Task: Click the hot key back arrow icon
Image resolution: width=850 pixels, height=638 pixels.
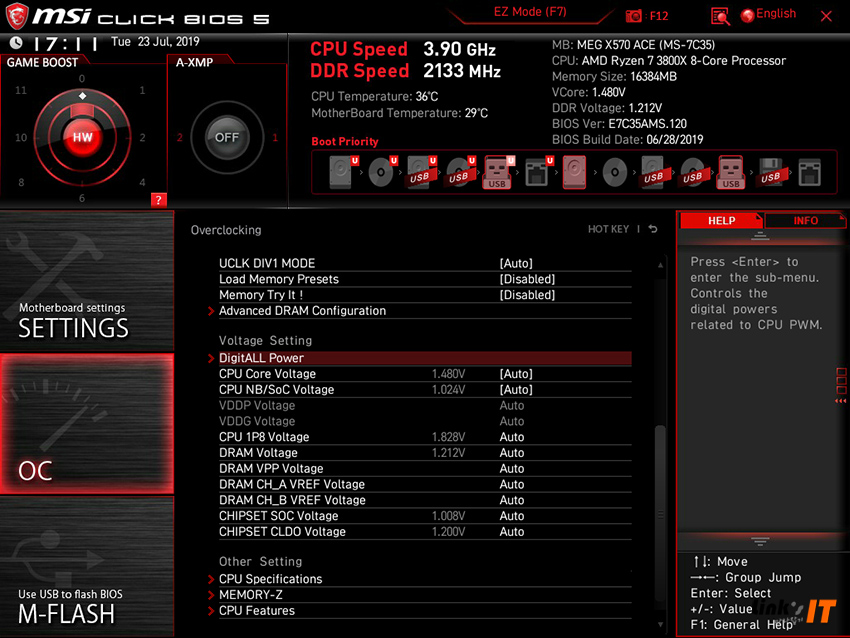Action: tap(653, 229)
